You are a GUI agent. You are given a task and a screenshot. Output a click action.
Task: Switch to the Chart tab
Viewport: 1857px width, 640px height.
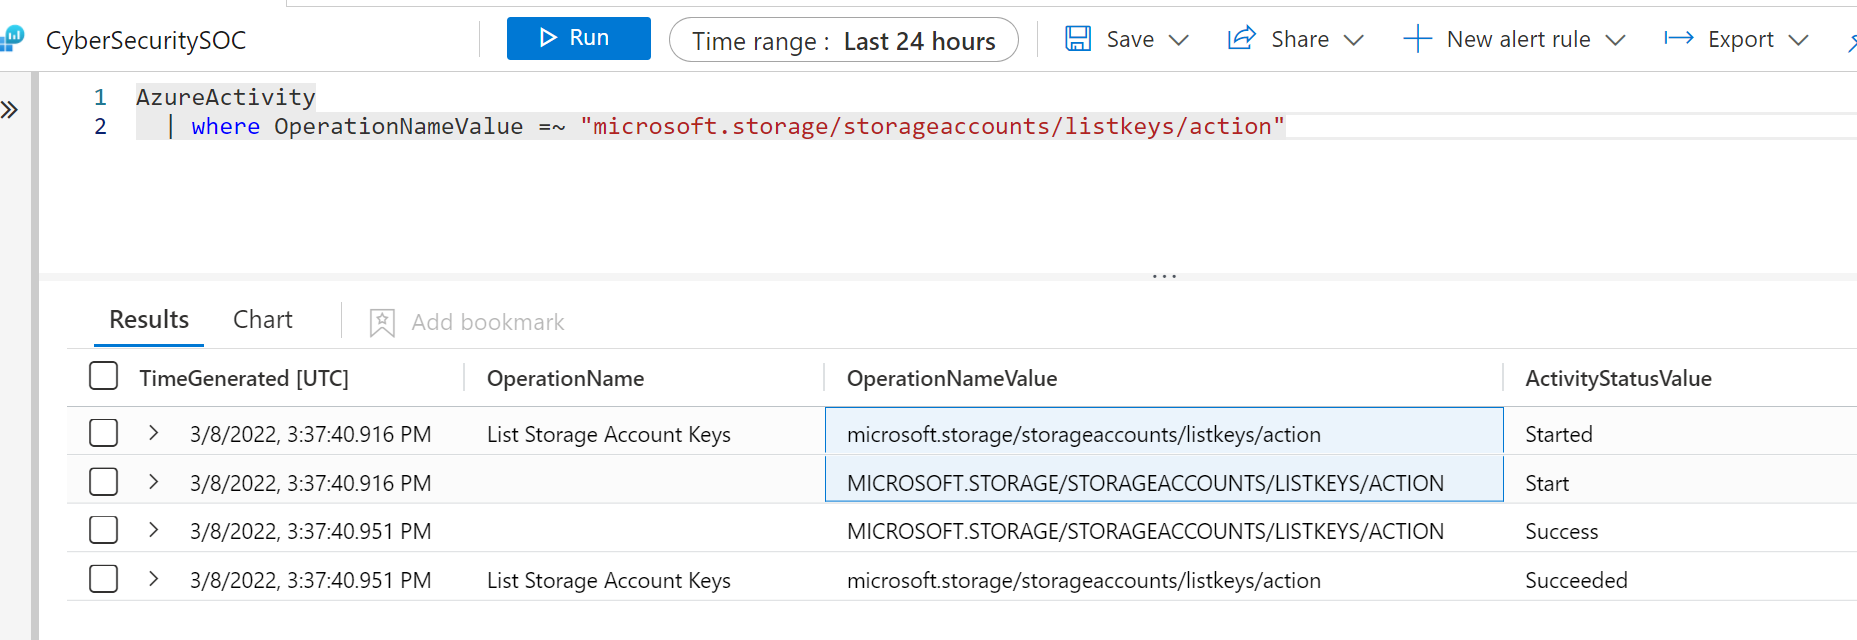[x=263, y=320]
